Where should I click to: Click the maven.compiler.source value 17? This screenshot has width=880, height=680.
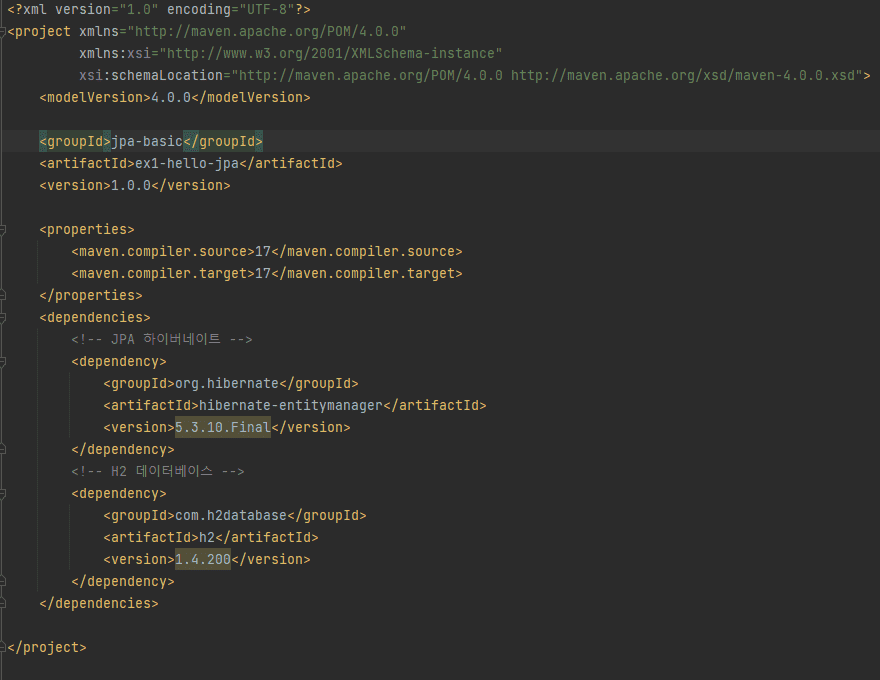(263, 251)
